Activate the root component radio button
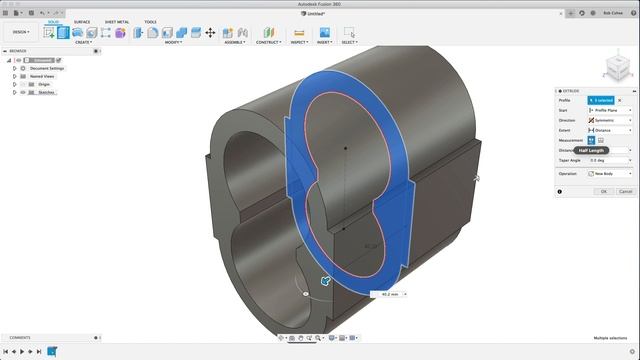 pyautogui.click(x=58, y=60)
